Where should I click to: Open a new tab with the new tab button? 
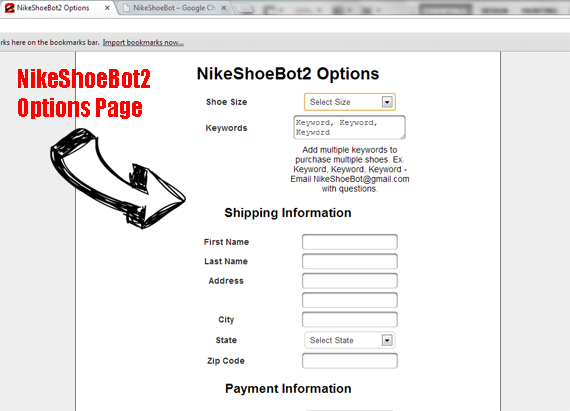tap(244, 8)
